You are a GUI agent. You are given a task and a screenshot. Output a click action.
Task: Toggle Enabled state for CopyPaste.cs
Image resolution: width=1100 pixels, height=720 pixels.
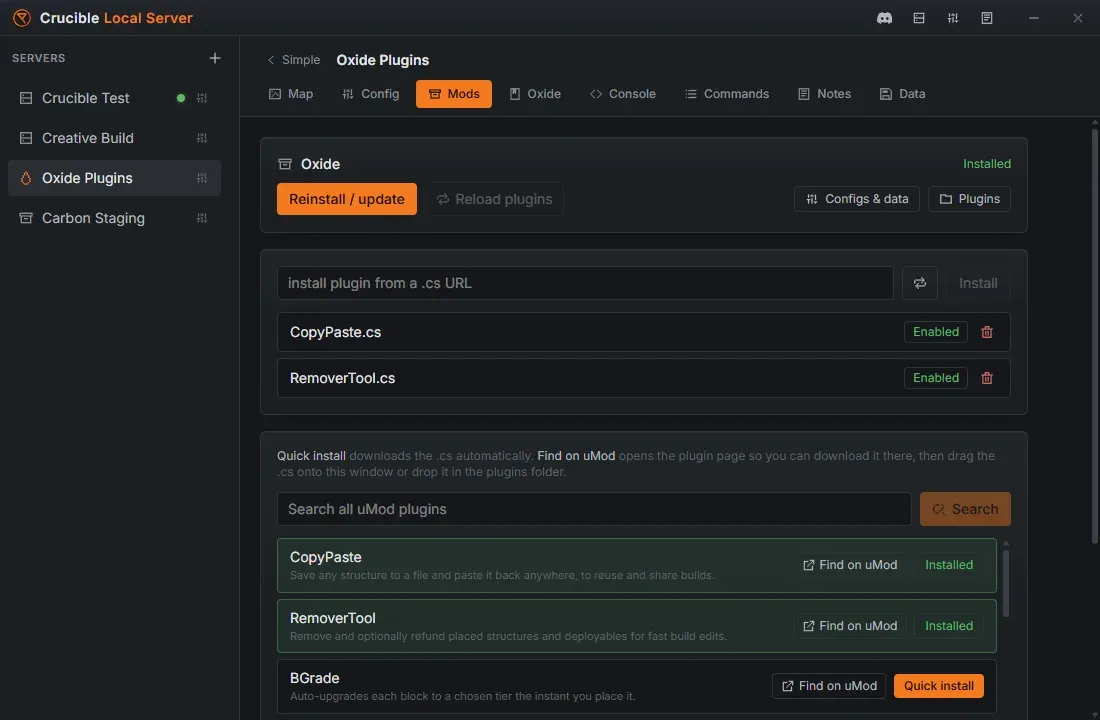935,332
